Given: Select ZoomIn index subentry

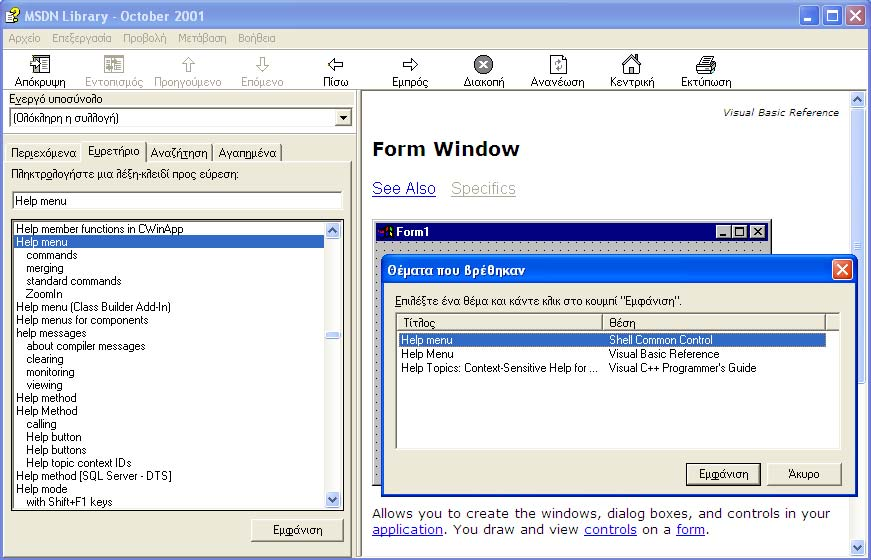Looking at the screenshot, I should pyautogui.click(x=44, y=294).
